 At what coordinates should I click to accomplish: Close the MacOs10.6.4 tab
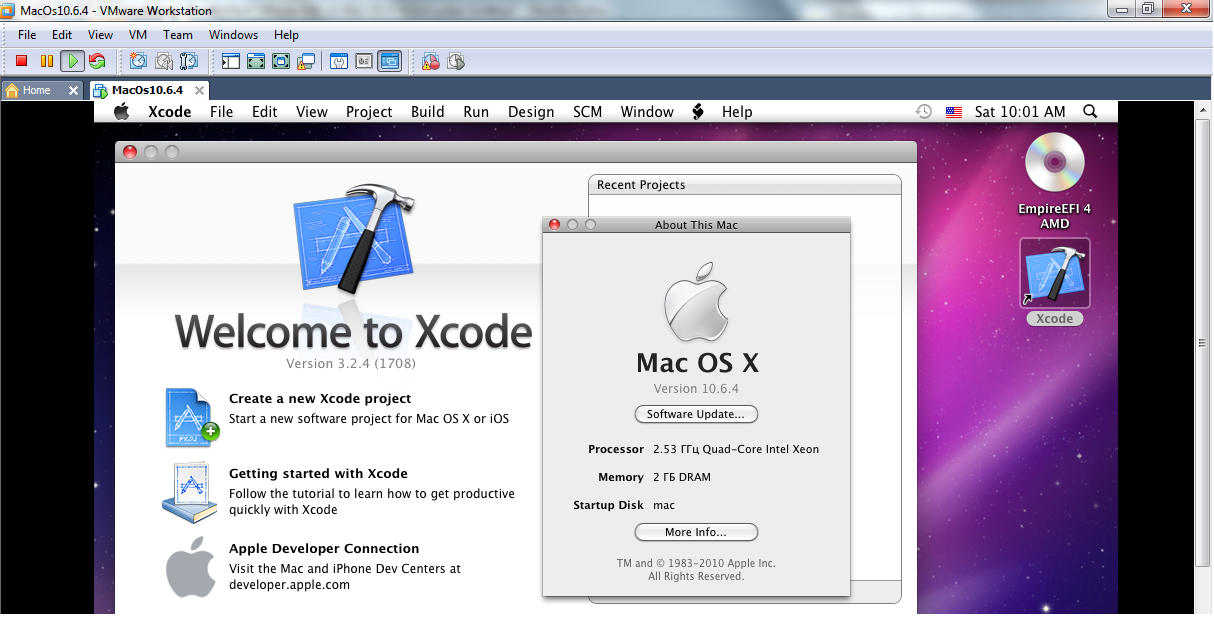click(x=199, y=90)
